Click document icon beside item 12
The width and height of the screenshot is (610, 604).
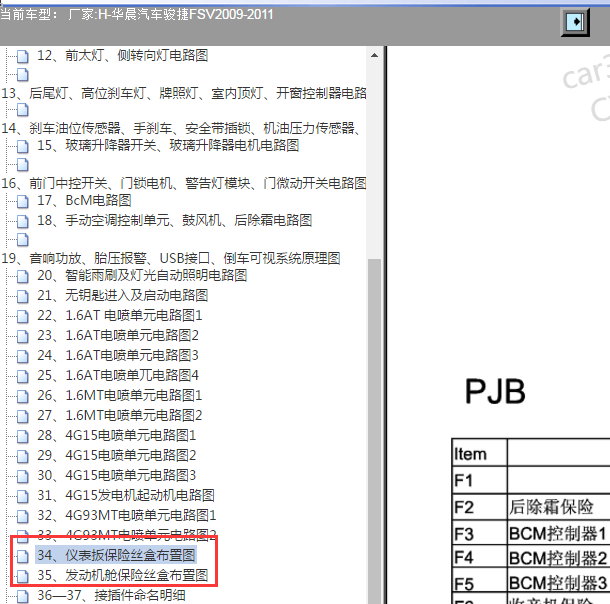[x=23, y=56]
